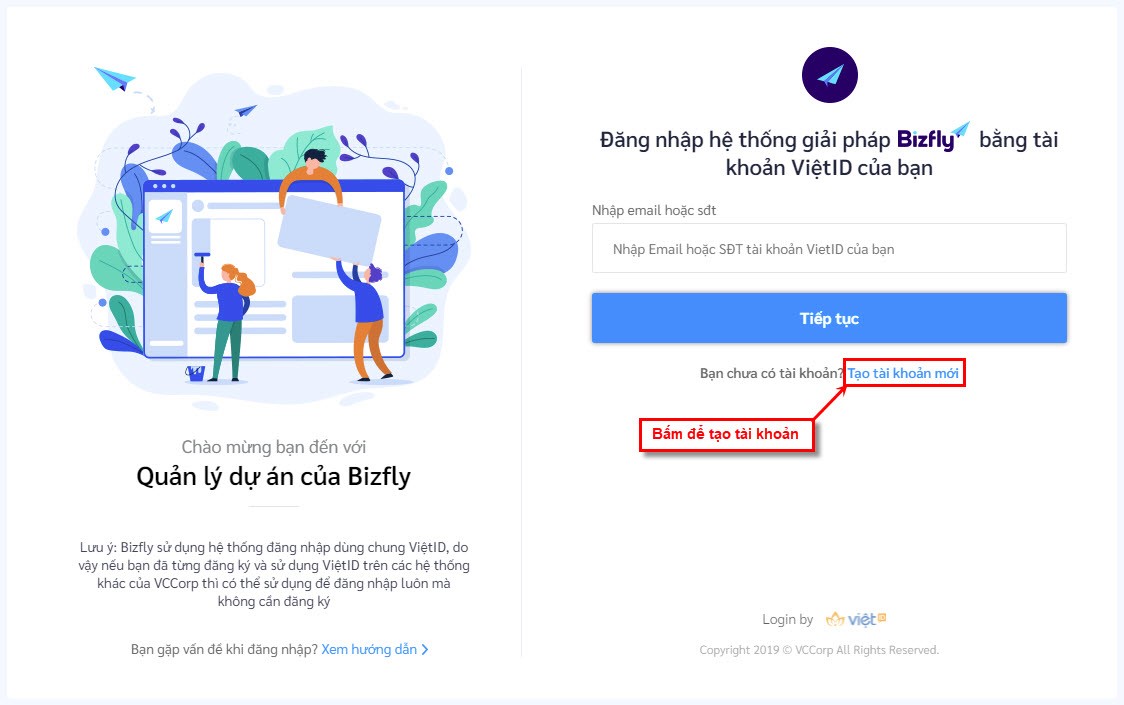Click the round Bizfly paper-plane logo
This screenshot has width=1124, height=705.
[829, 75]
